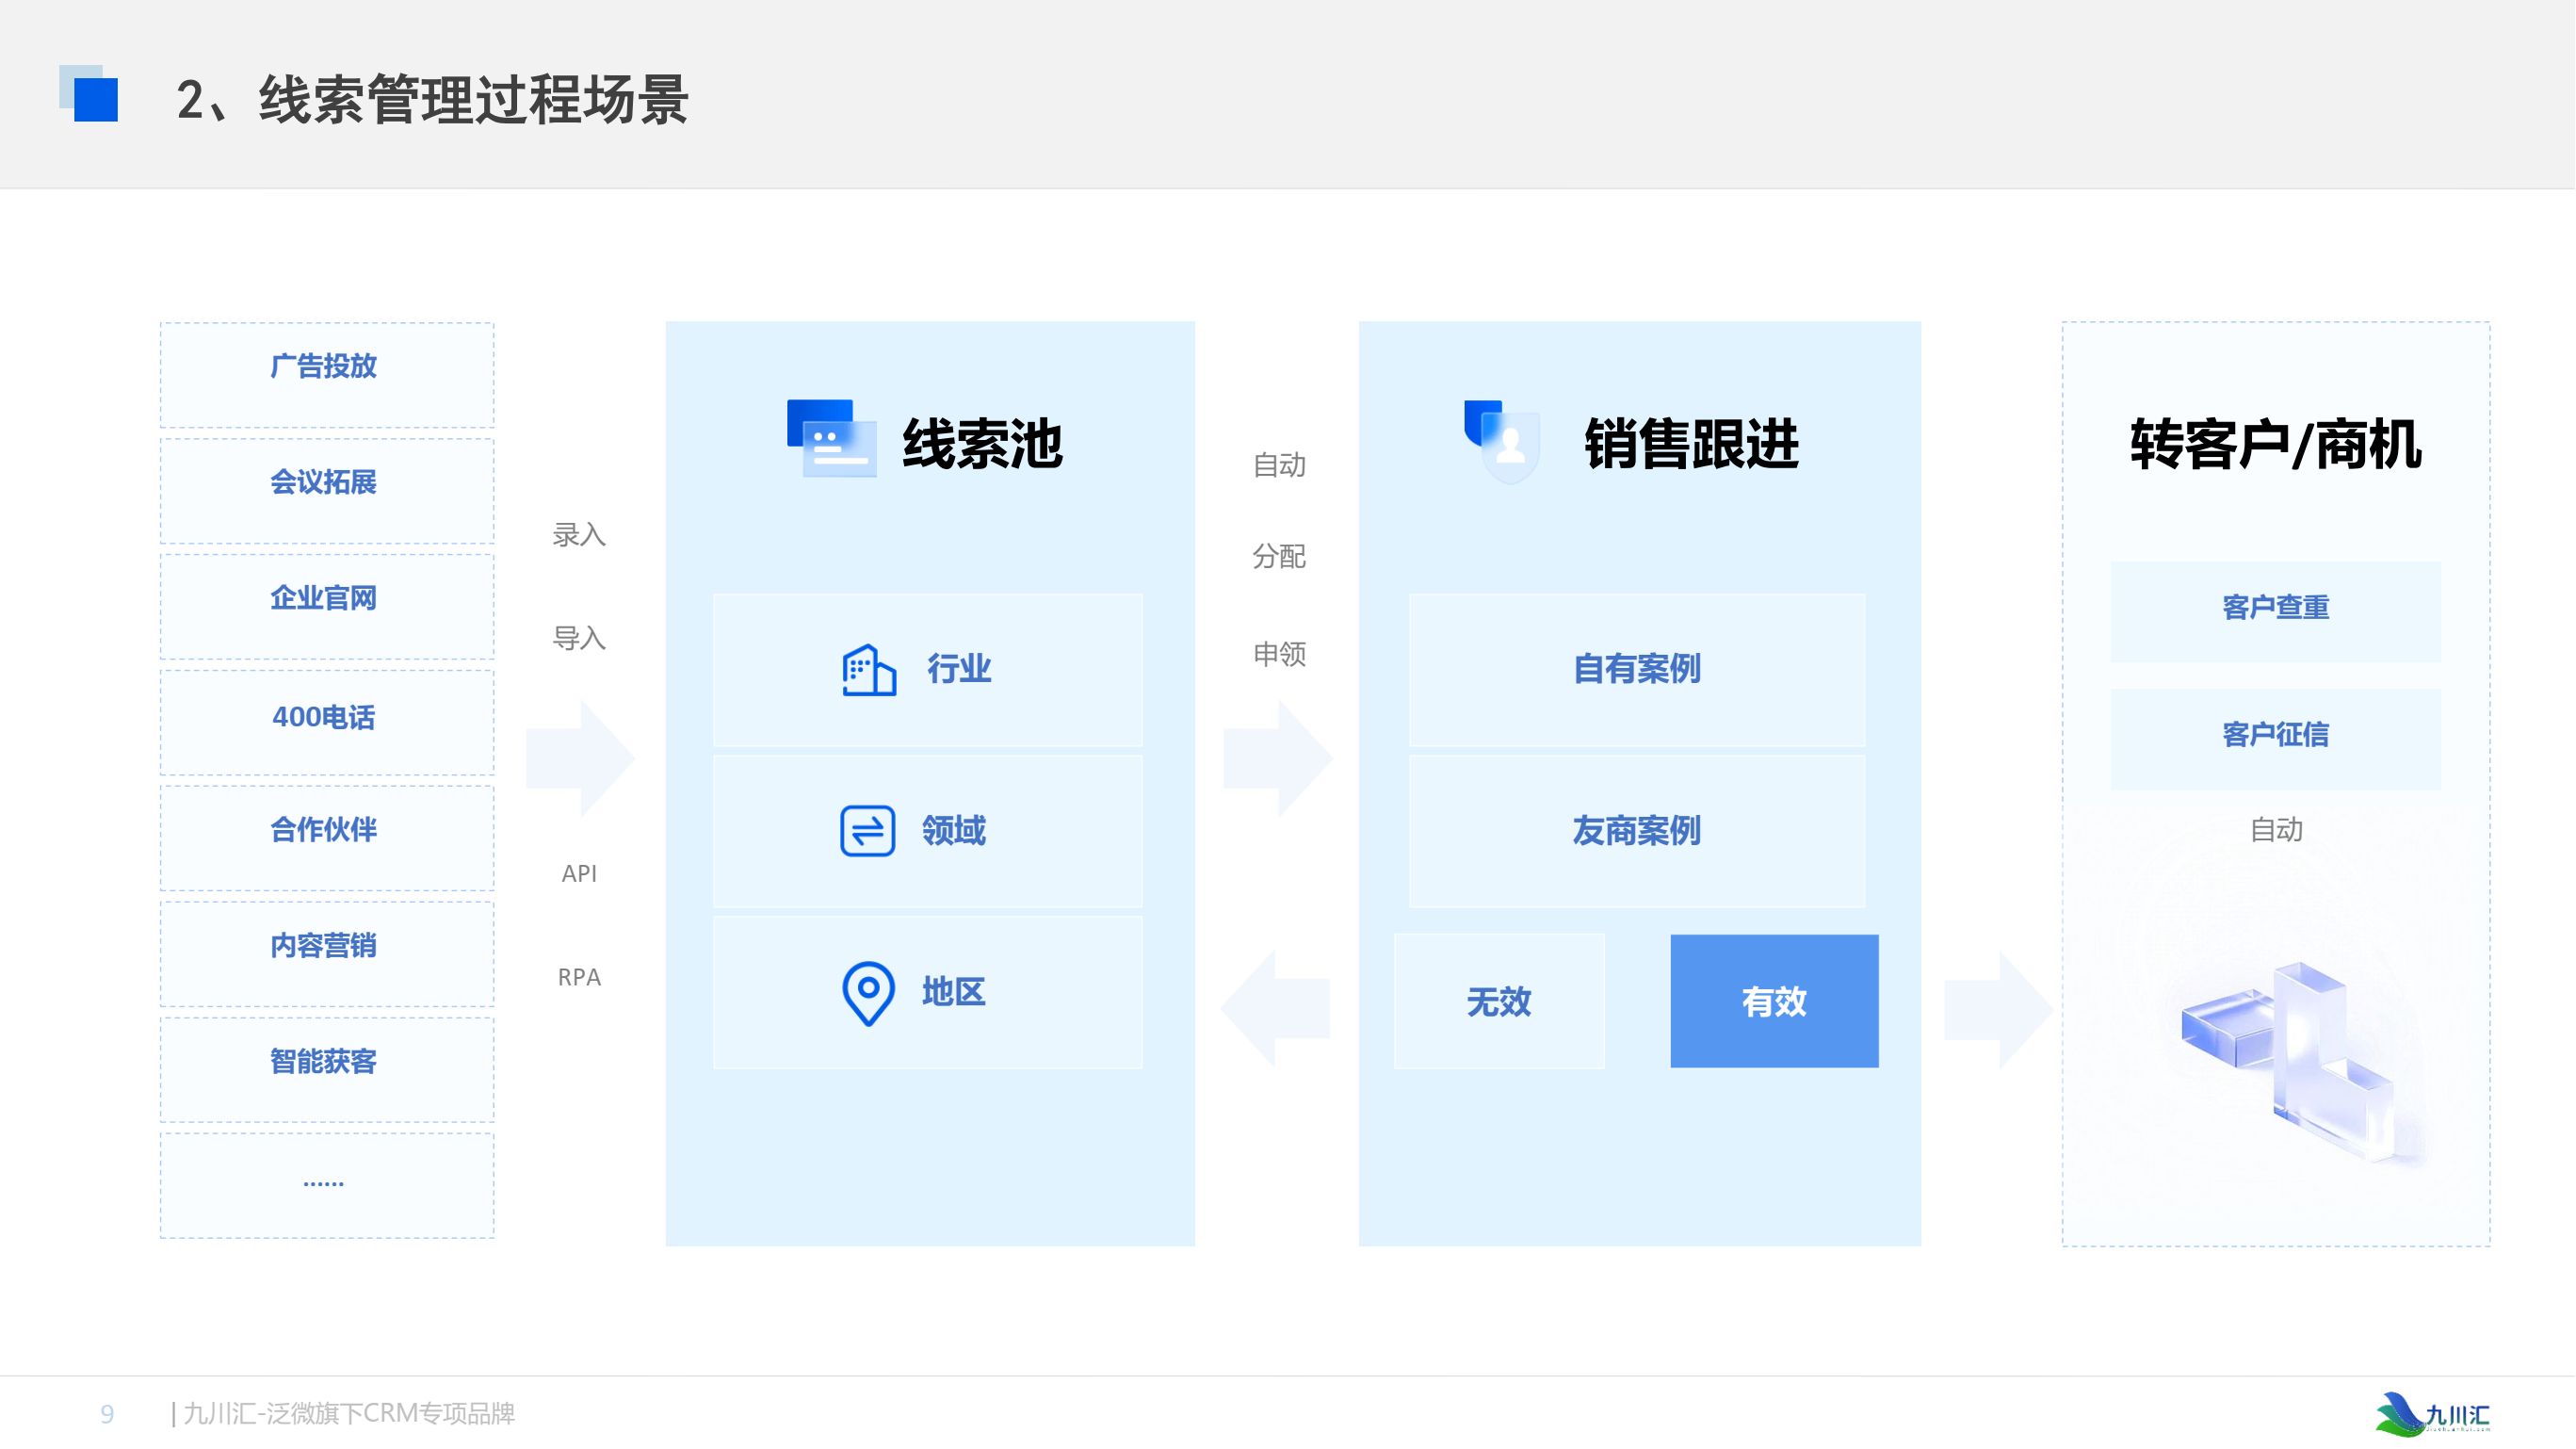Click the 'RPA' label
Screen dimensions: 2576x1449
(579, 977)
